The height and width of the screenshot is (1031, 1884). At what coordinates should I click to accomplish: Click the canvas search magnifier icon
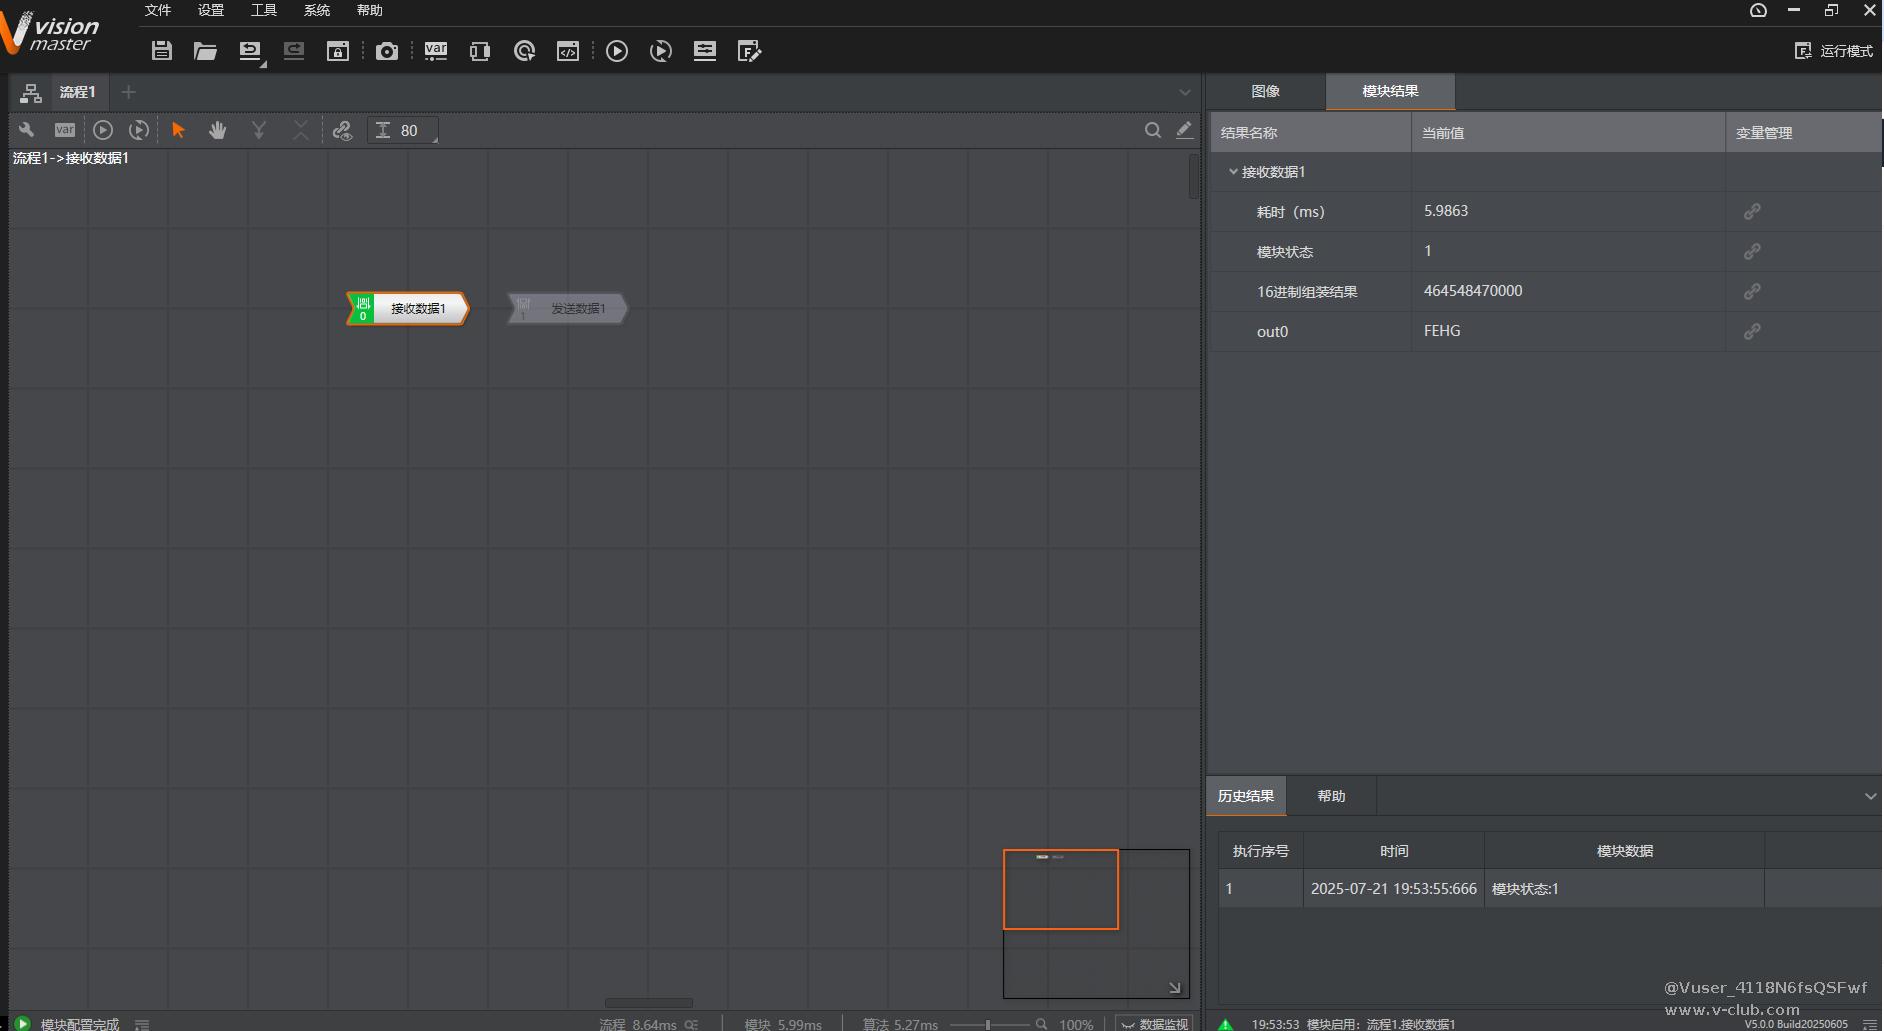[x=1153, y=130]
